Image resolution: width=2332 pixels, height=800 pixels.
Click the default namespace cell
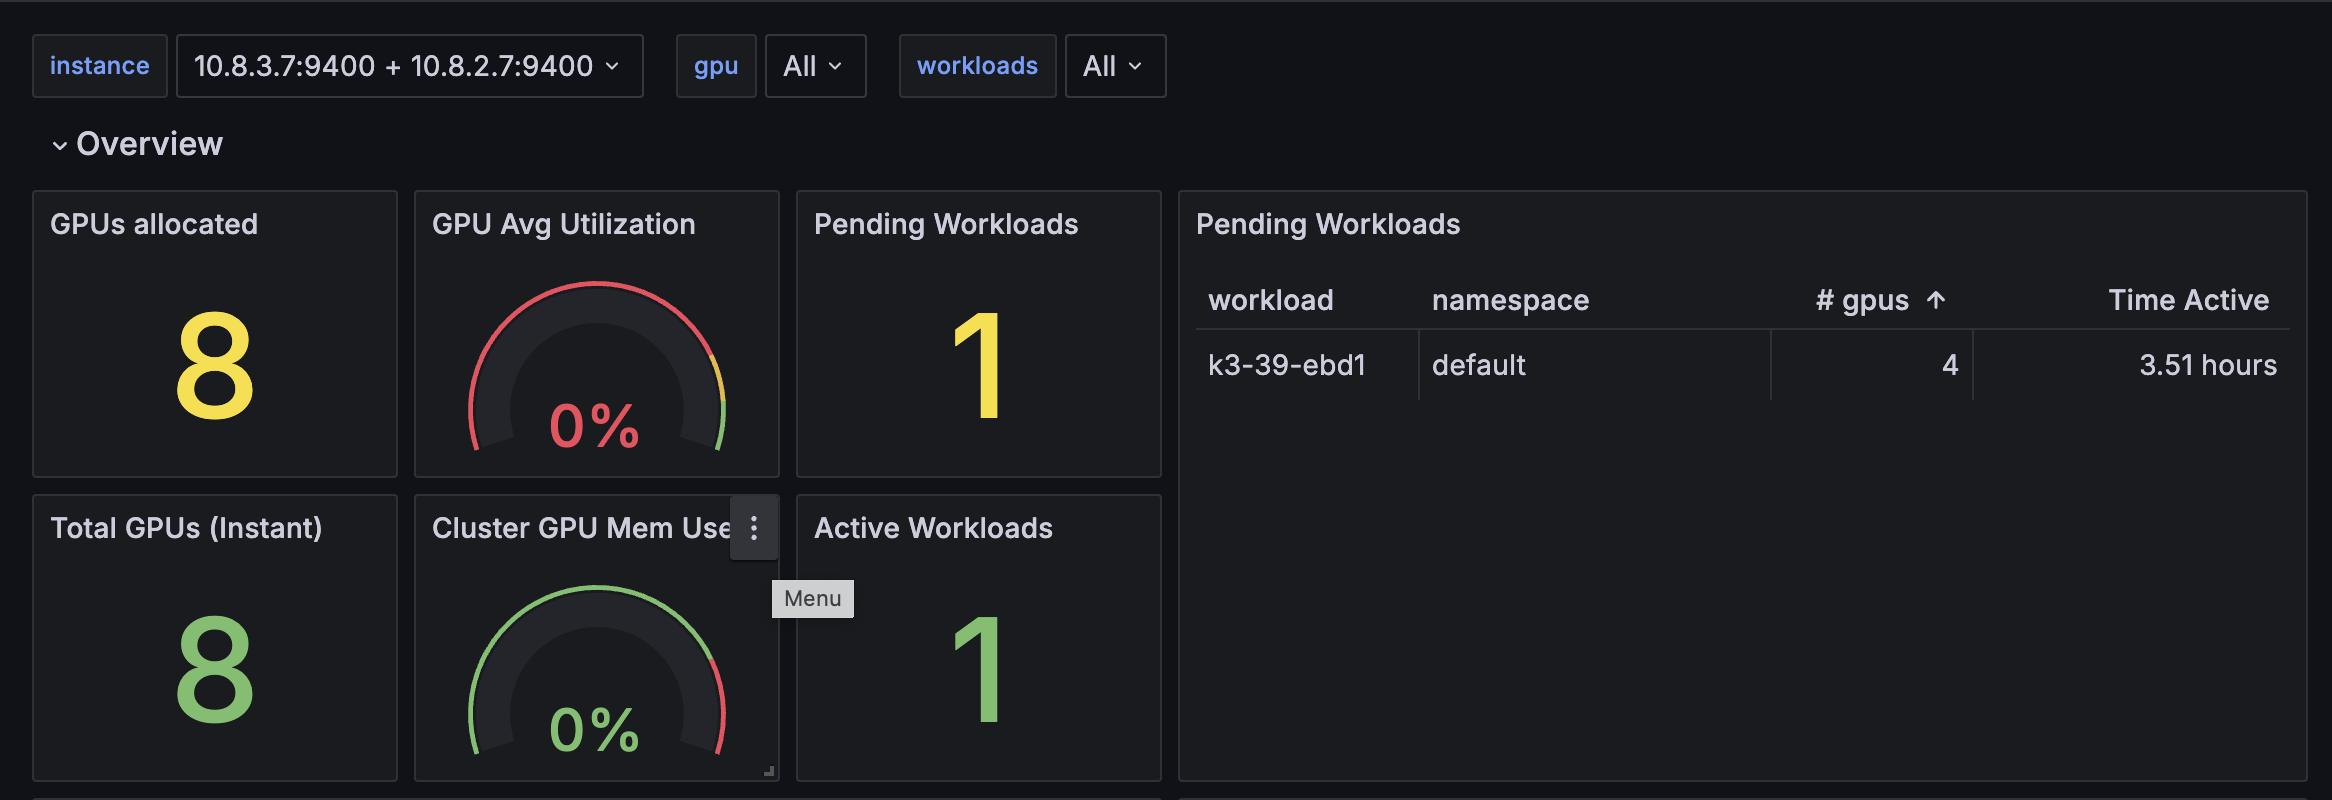1479,365
